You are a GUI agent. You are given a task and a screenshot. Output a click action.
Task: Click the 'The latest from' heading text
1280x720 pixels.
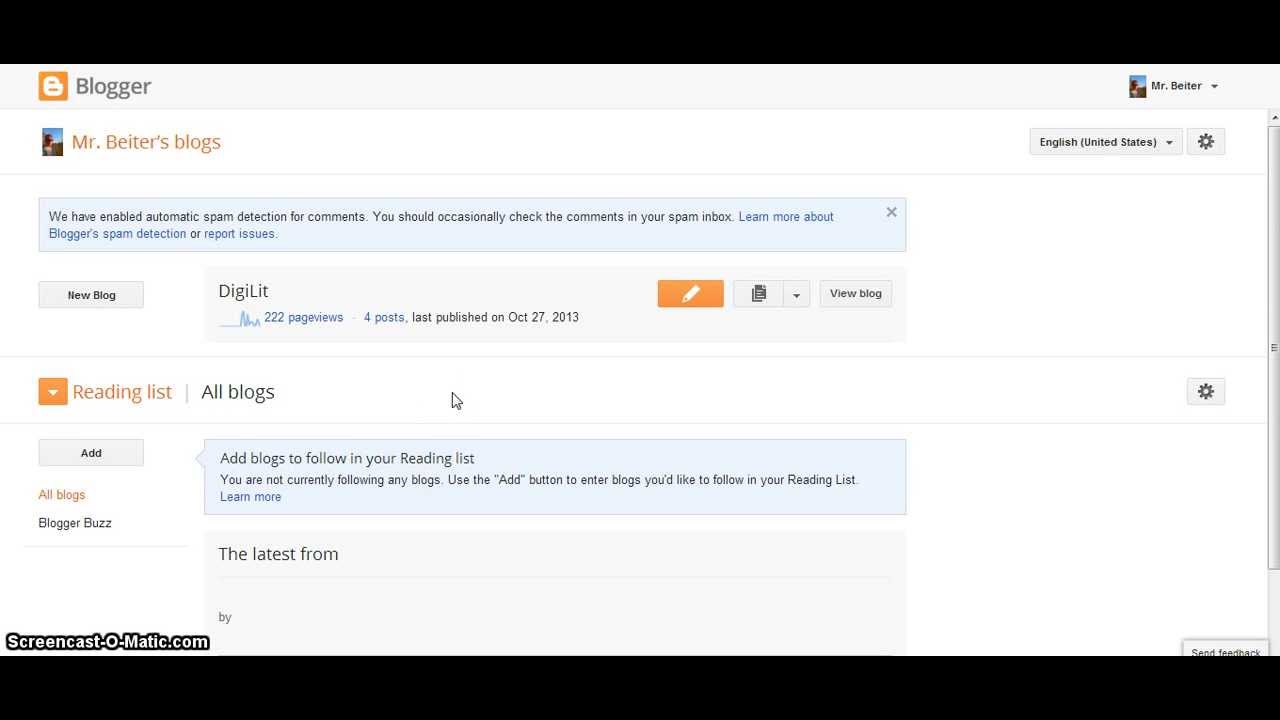[278, 554]
